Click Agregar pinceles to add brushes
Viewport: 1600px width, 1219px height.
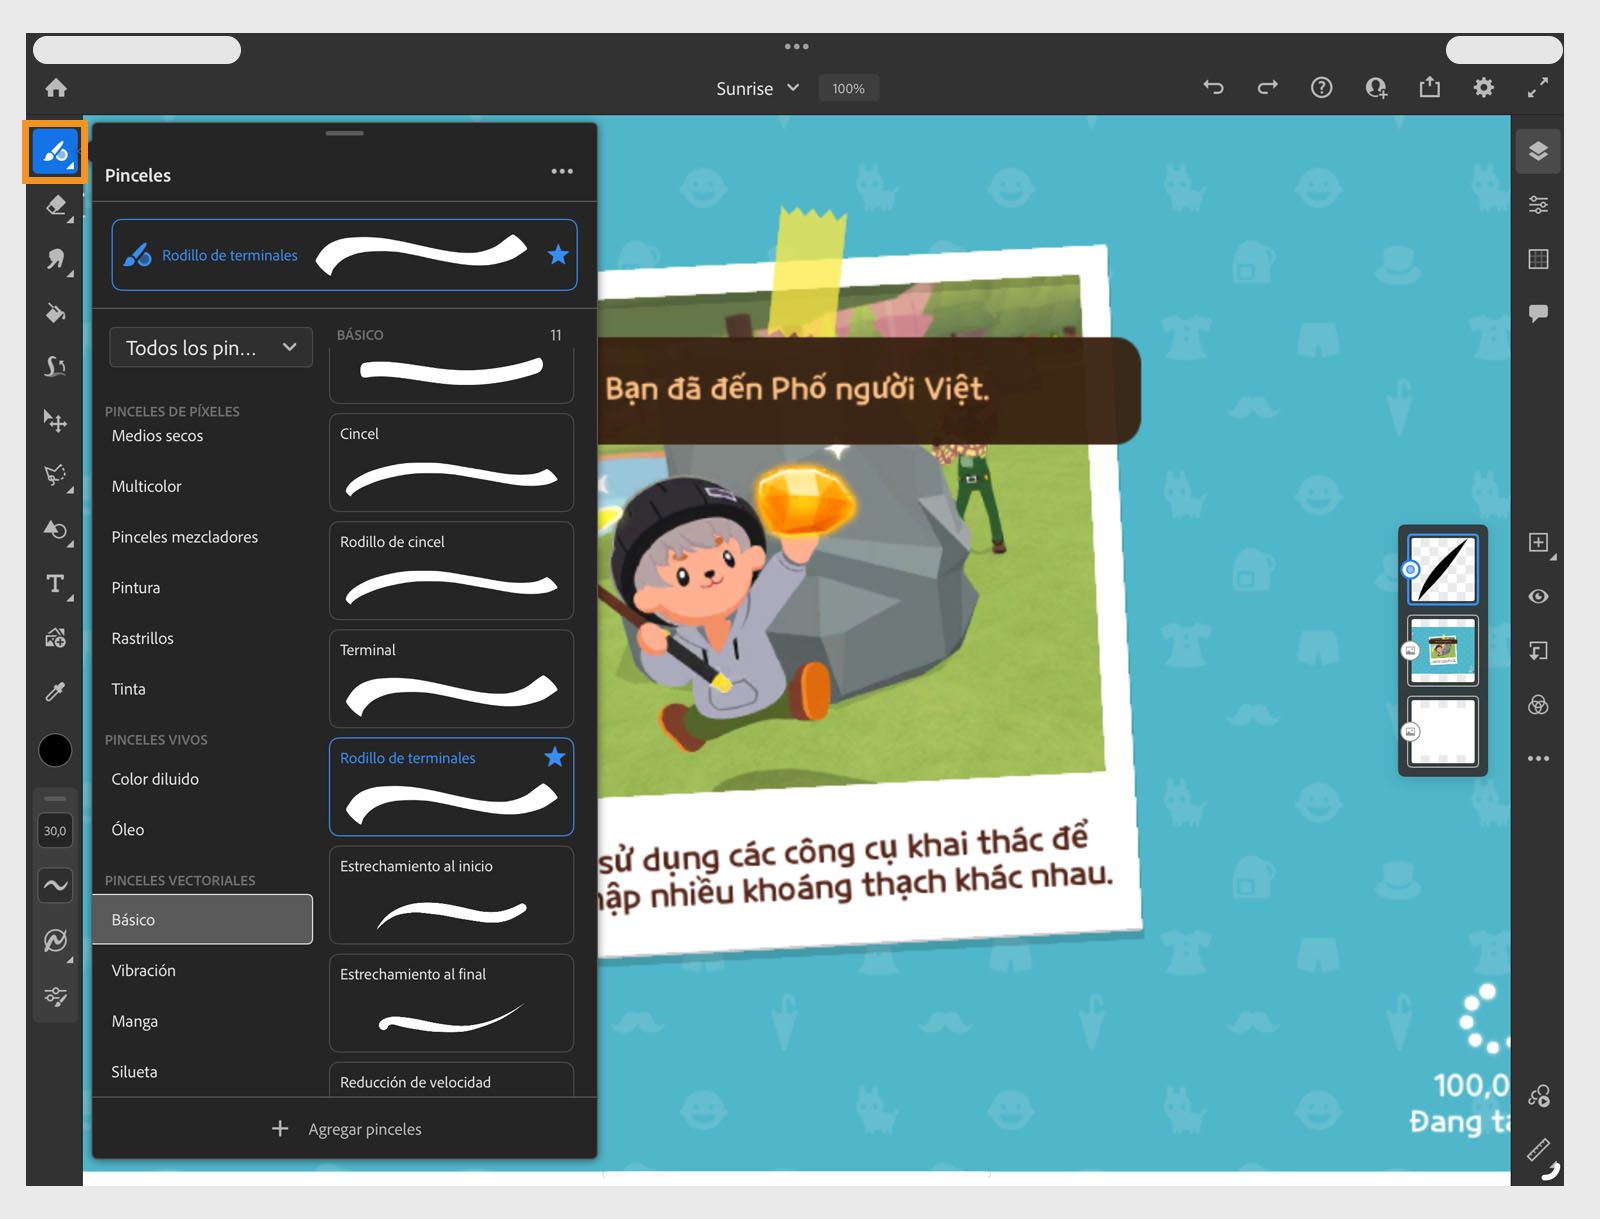click(x=346, y=1129)
